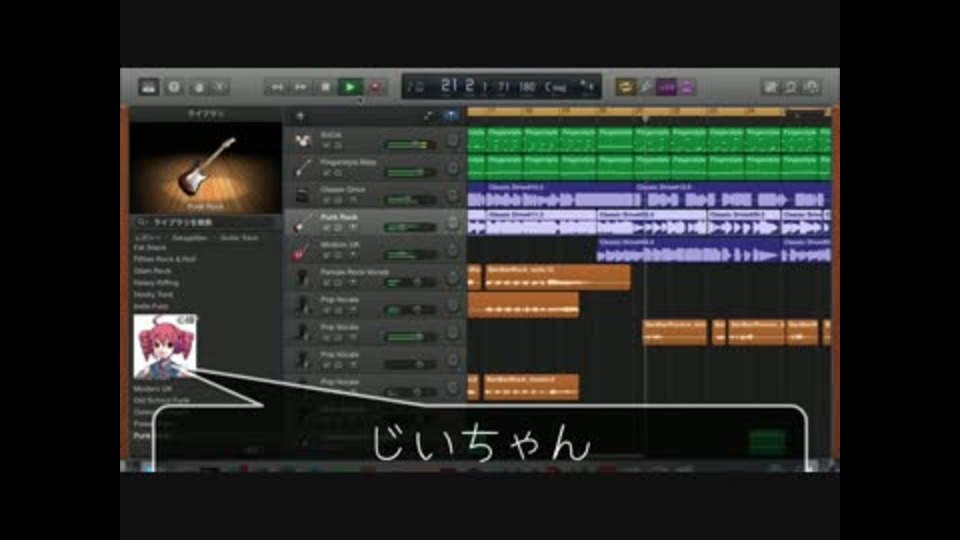Viewport: 960px width, 540px height.
Task: Open the Media Browser button
Action: pos(812,87)
